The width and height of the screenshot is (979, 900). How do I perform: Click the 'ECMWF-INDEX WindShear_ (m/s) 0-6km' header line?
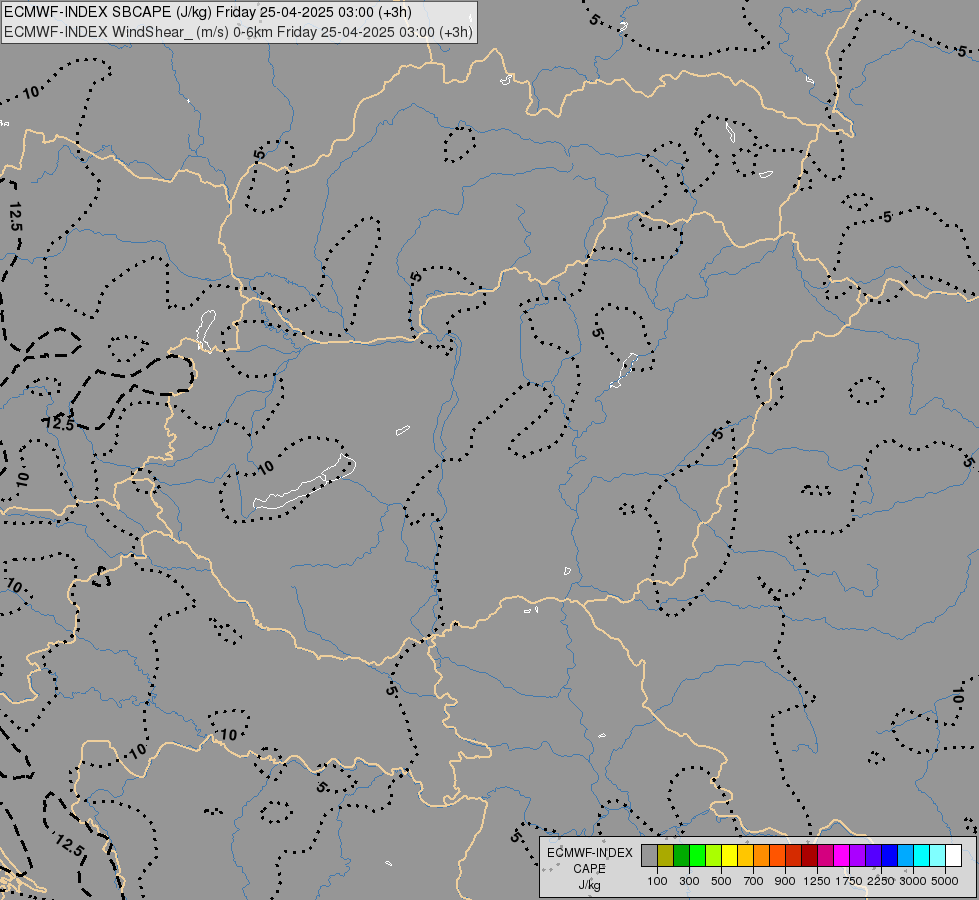(x=239, y=32)
